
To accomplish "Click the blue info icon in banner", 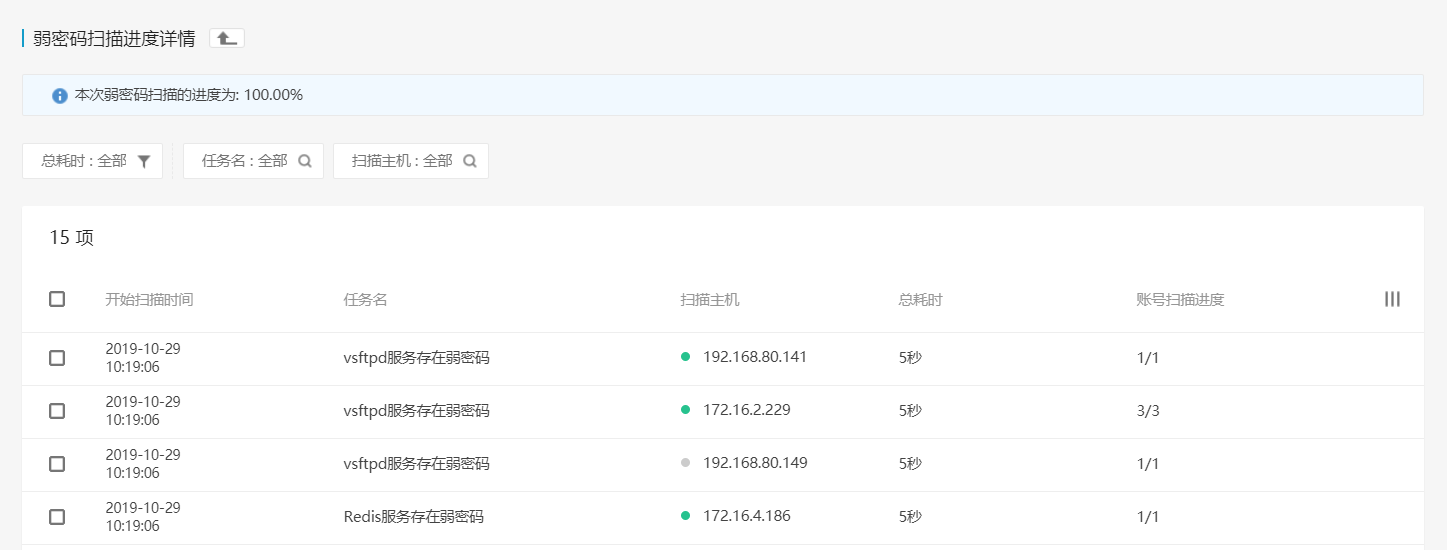I will click(60, 96).
